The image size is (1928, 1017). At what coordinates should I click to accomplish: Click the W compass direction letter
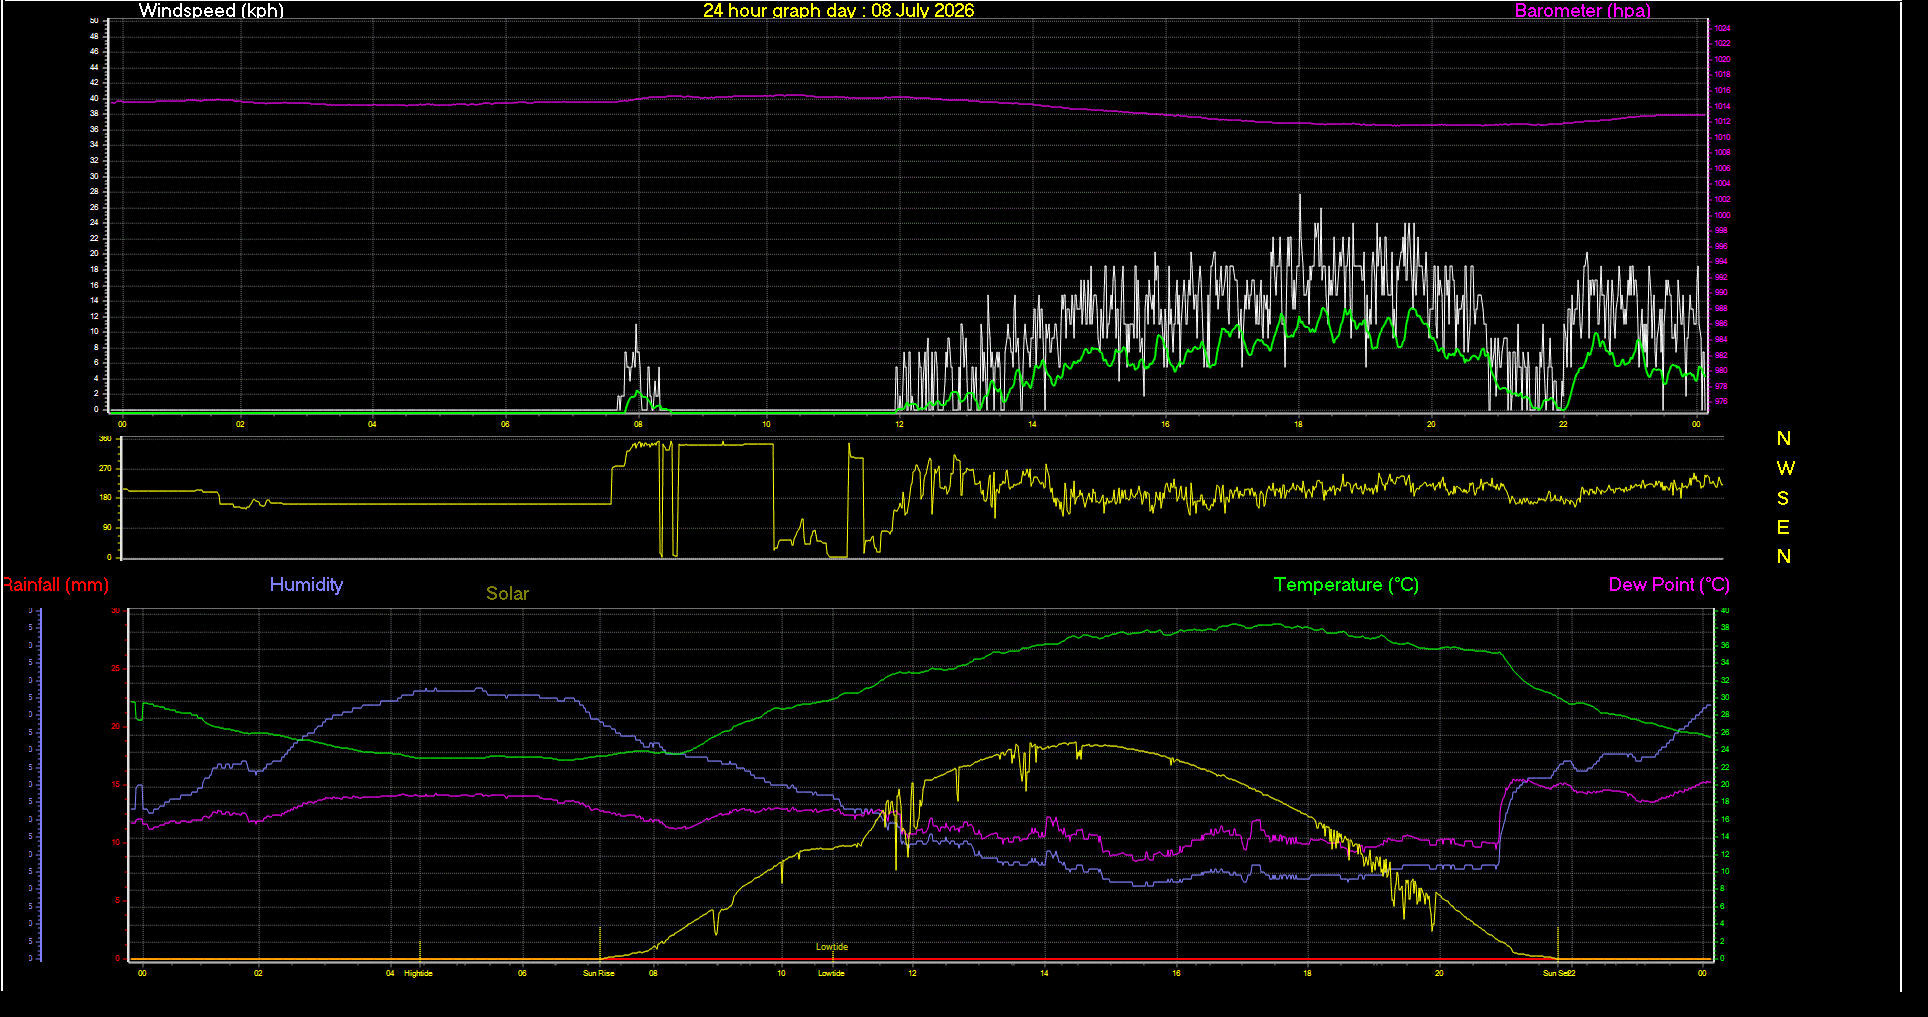pos(1785,468)
